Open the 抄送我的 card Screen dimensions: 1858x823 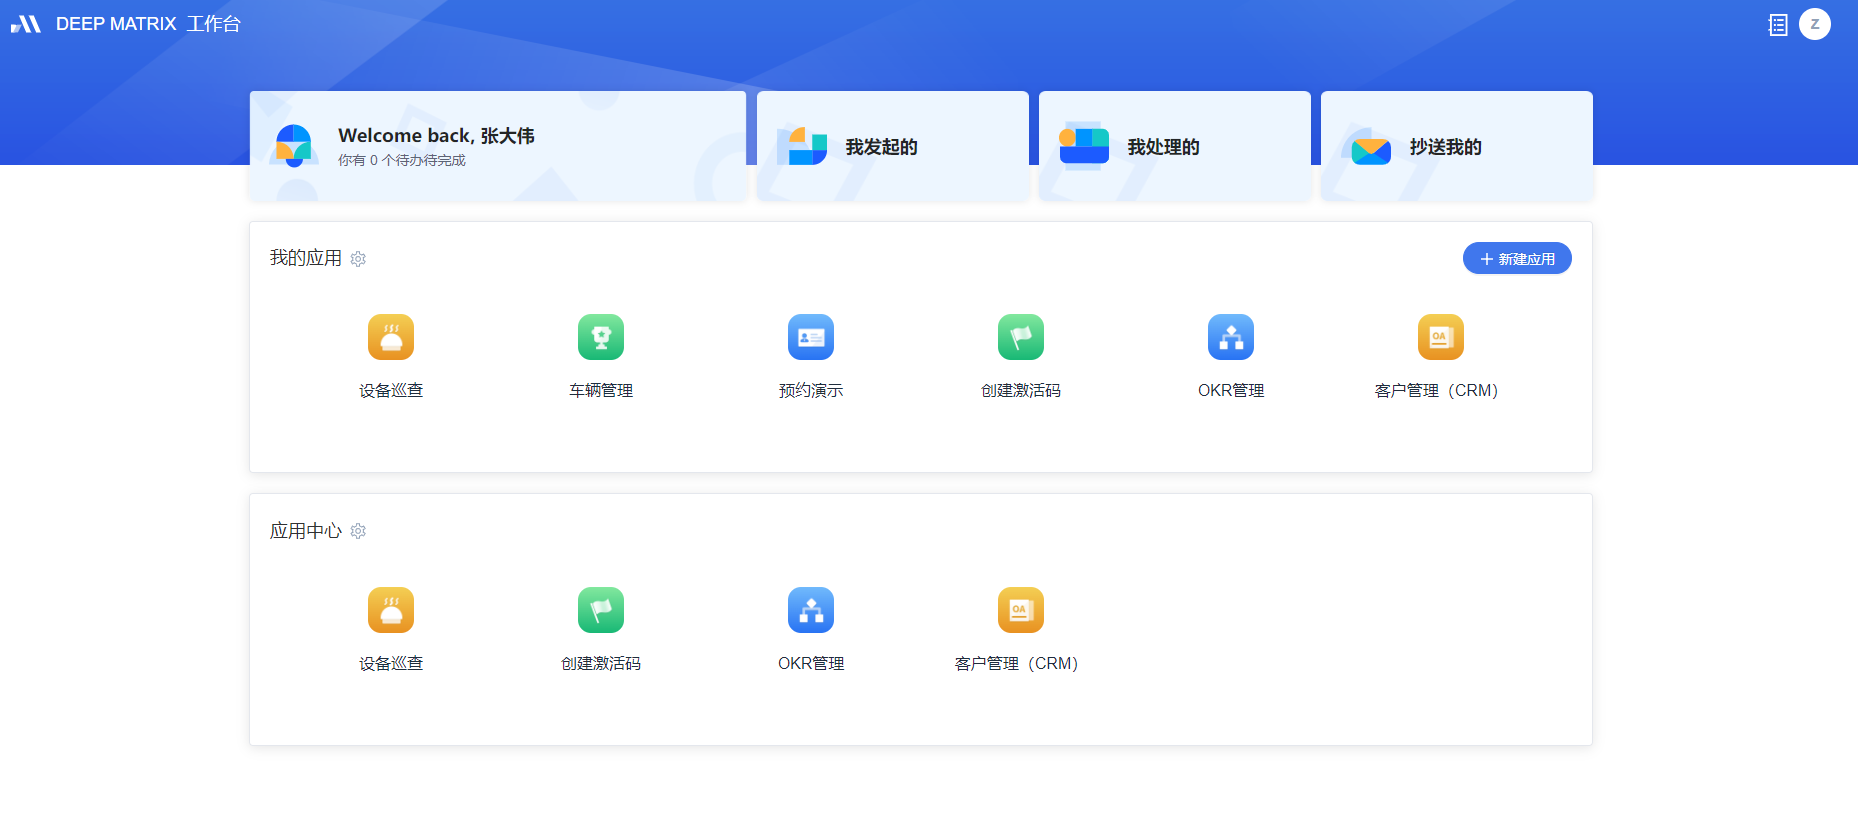click(1457, 146)
